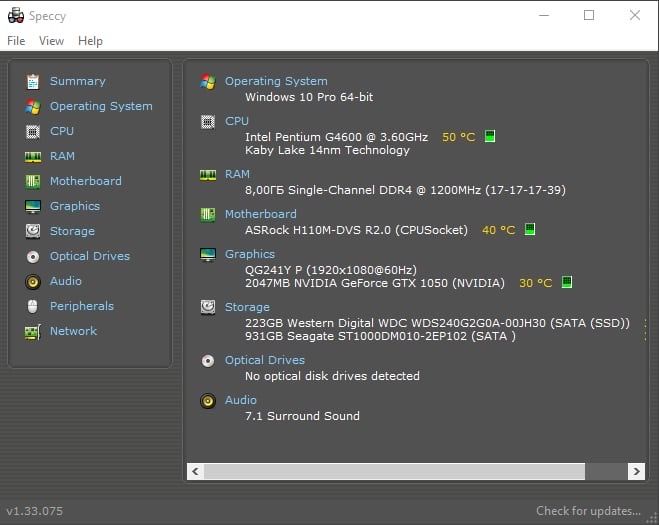The height and width of the screenshot is (525, 659).
Task: Click the CPU temperature 50 °C value
Action: [x=459, y=137]
